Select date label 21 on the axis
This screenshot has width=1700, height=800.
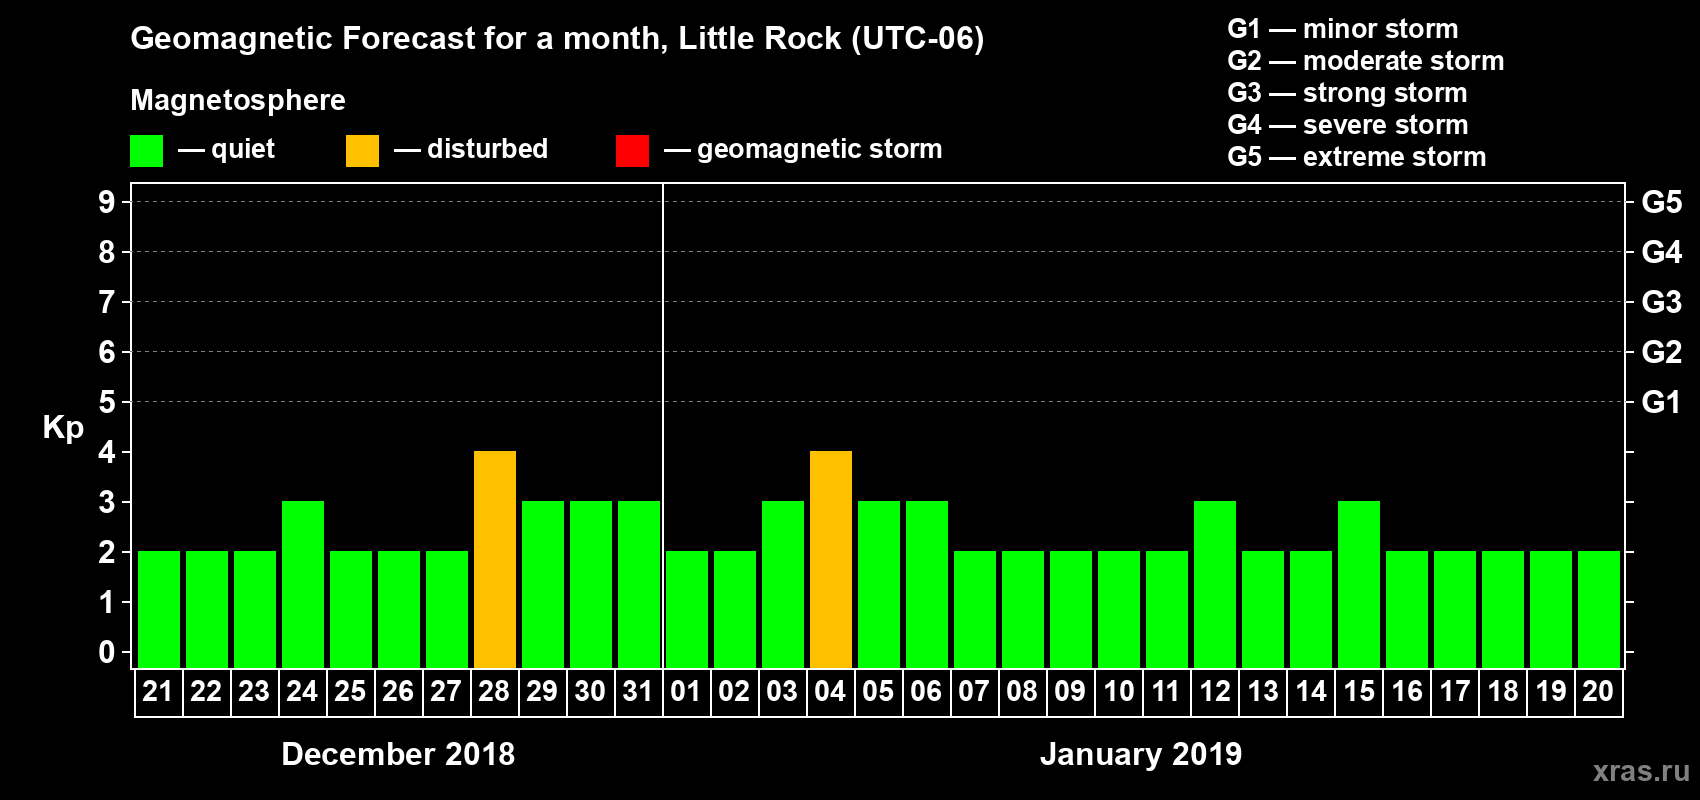click(x=158, y=691)
